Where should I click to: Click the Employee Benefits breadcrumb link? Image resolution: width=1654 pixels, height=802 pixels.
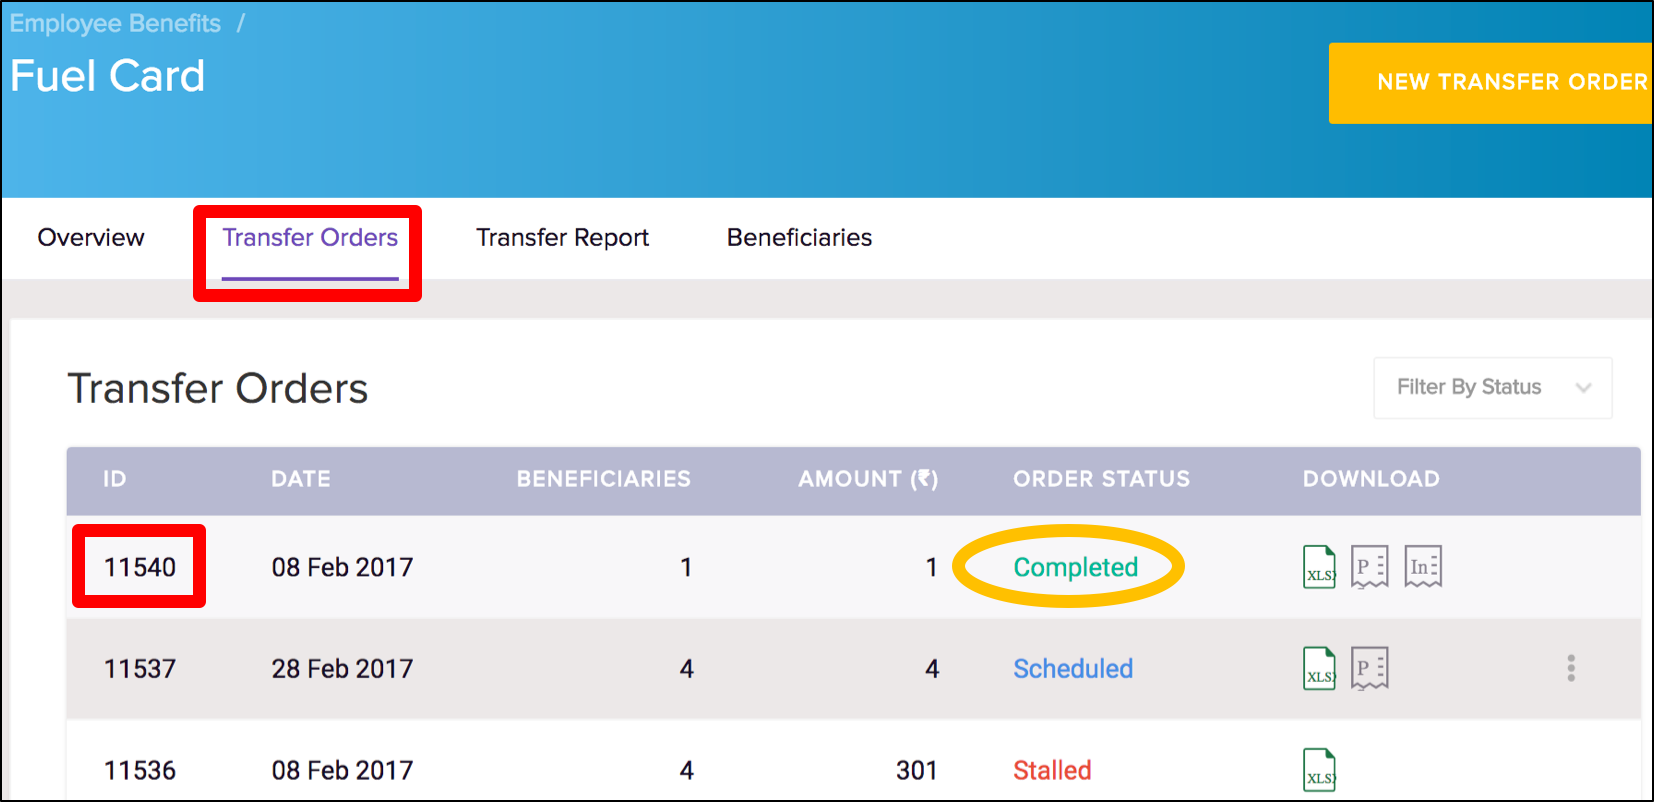115,23
